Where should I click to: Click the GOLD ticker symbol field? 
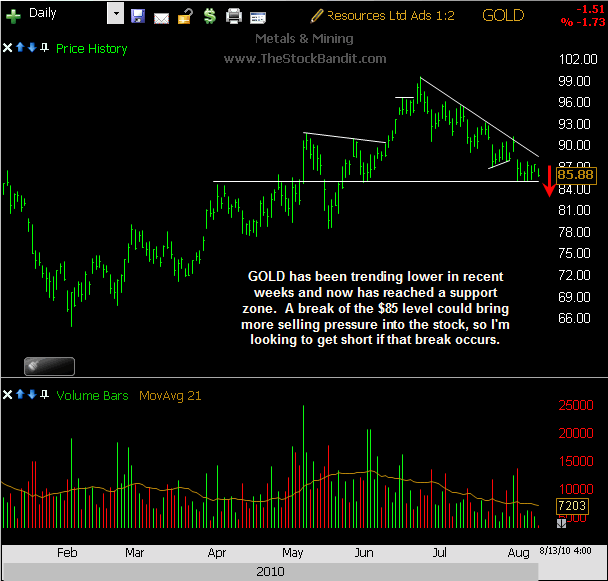click(502, 15)
